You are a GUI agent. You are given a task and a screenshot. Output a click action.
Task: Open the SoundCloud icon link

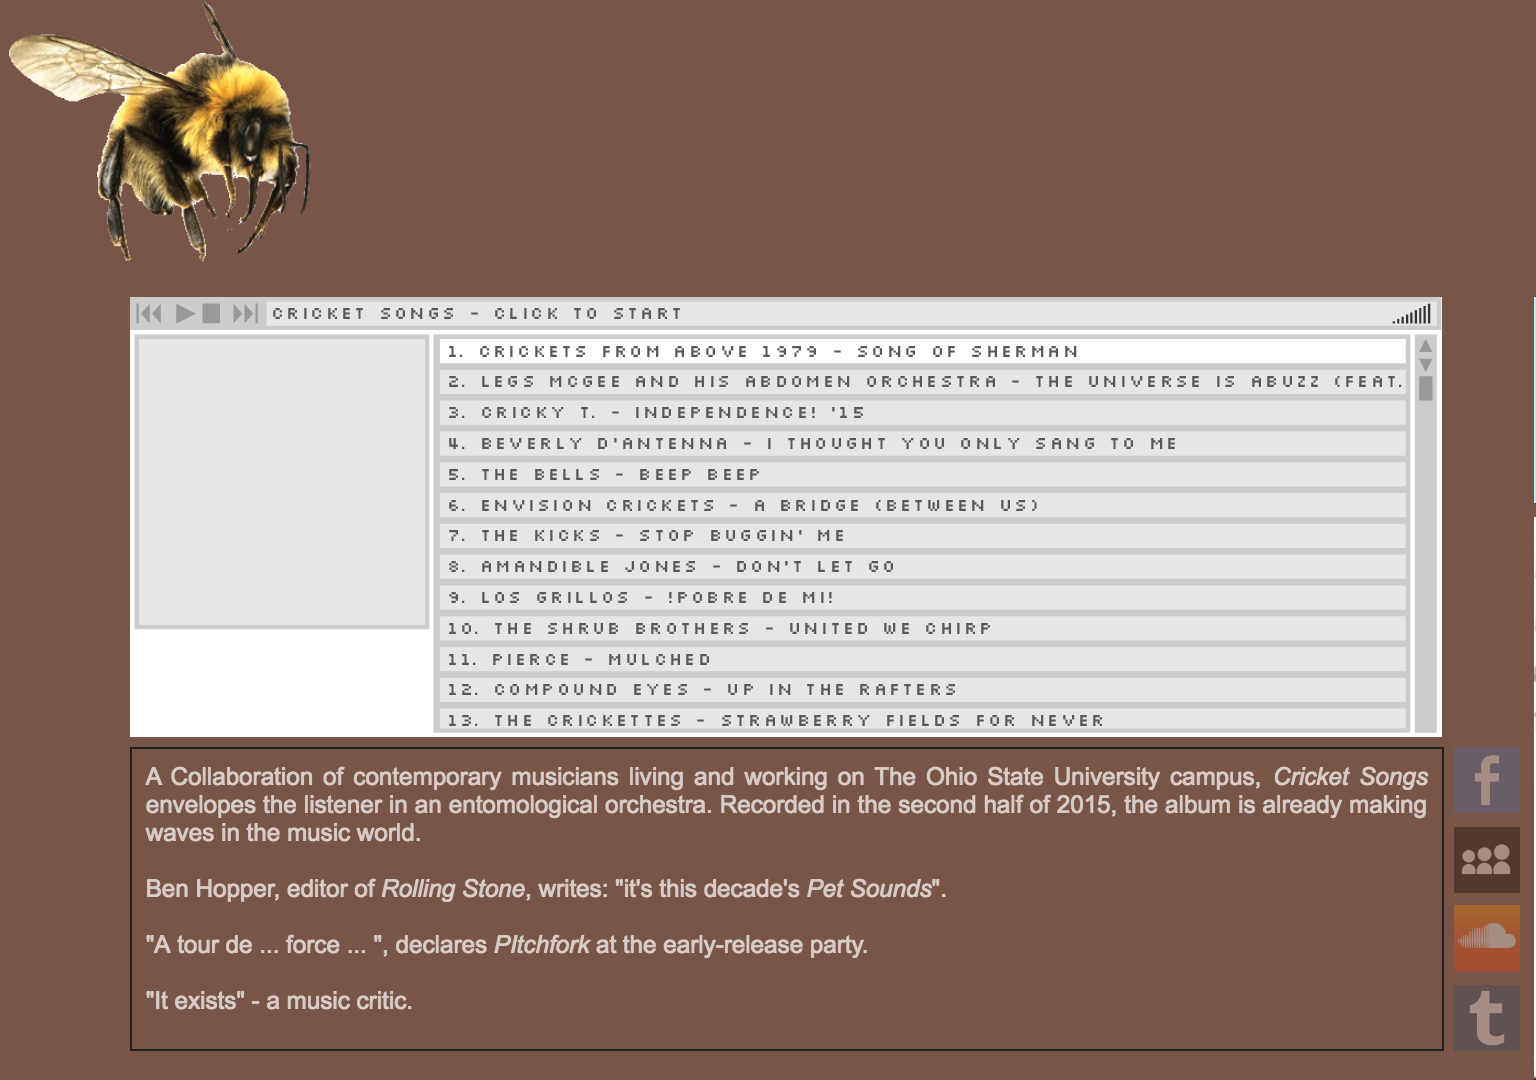tap(1486, 939)
